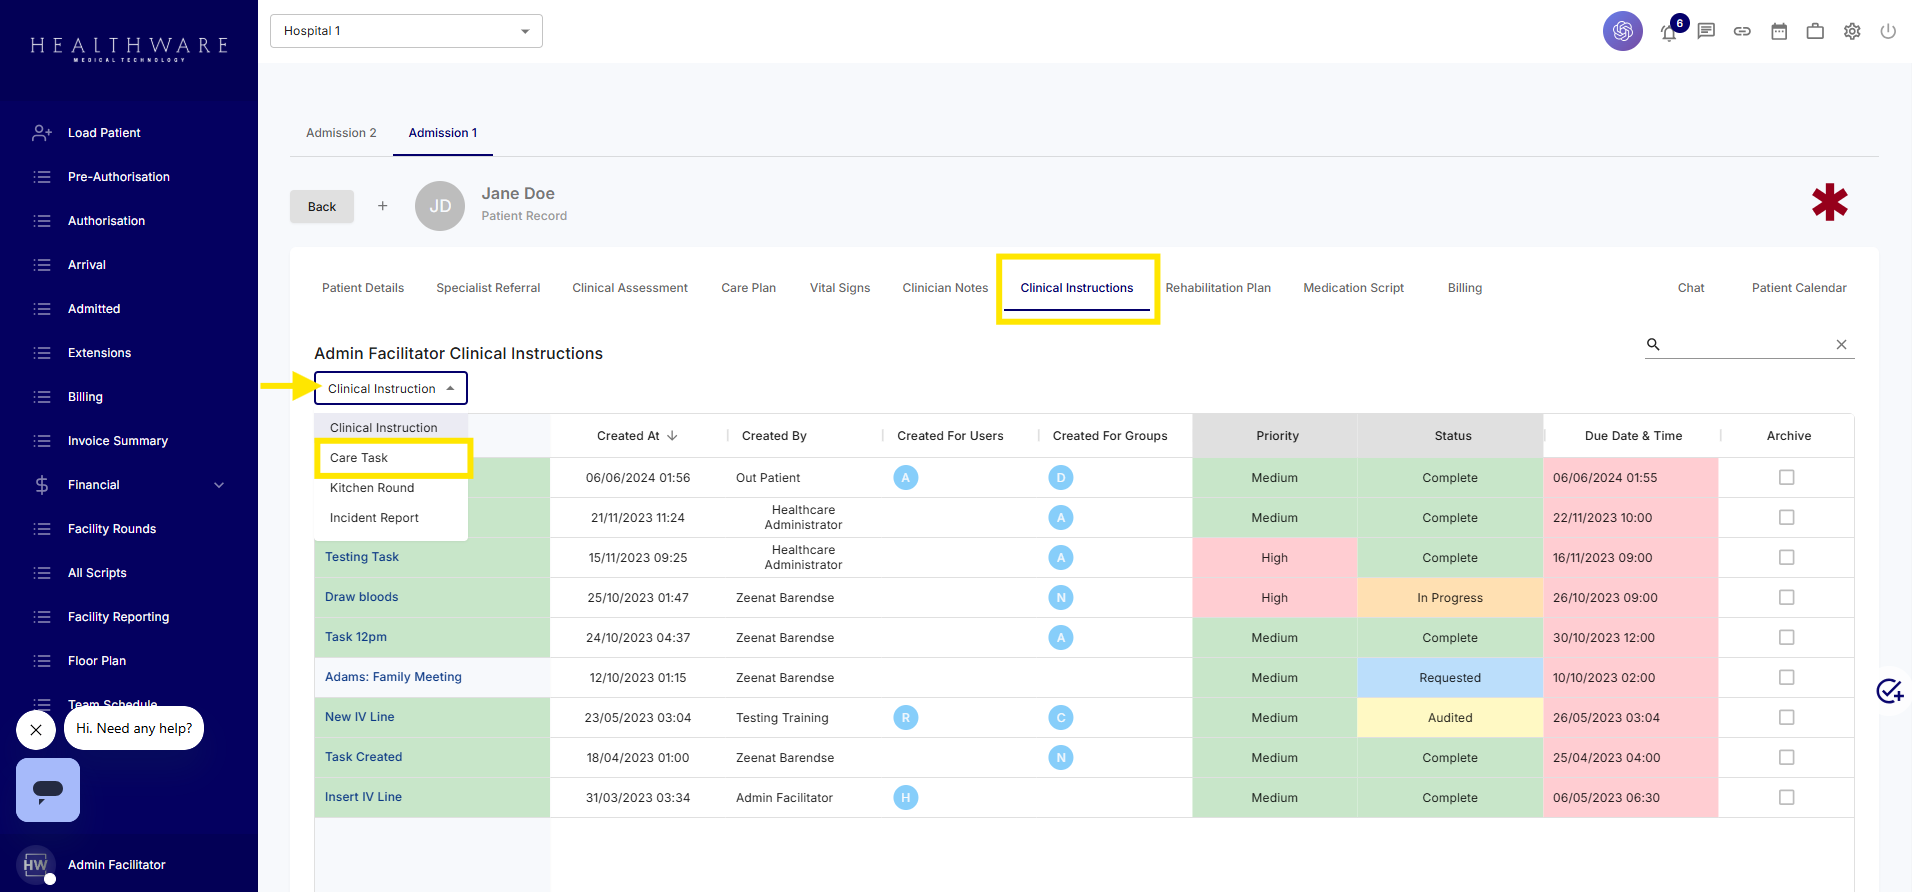Click the AI assistant swirl icon

[1622, 31]
